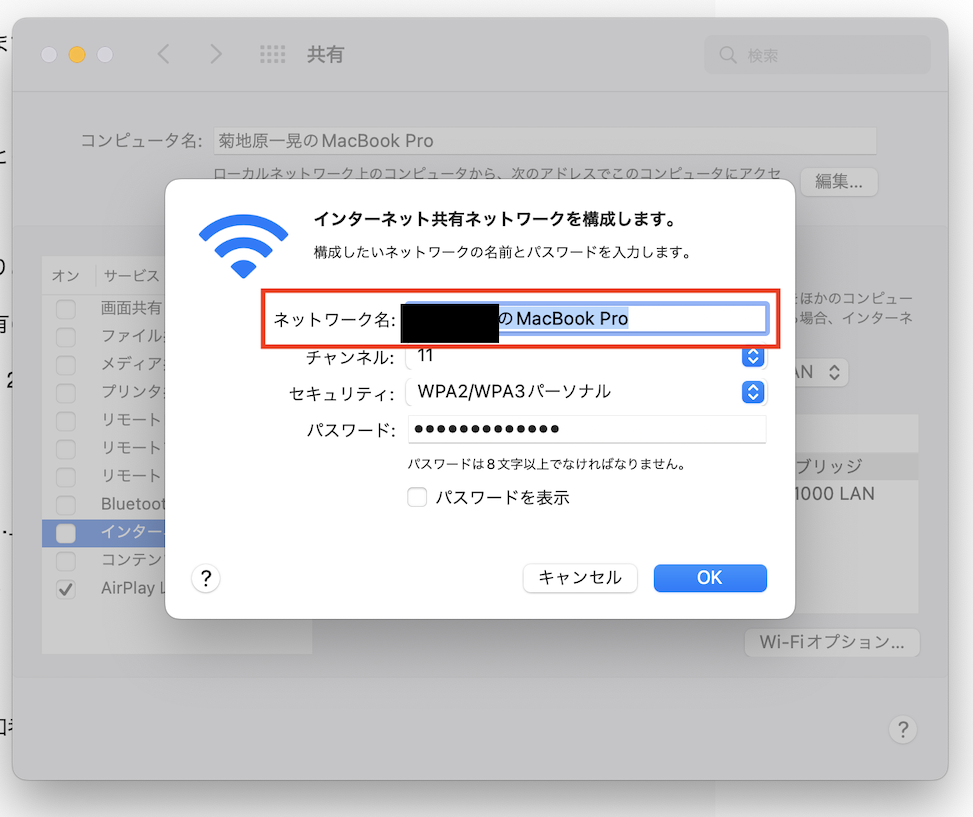The image size is (973, 817).
Task: Click the キャンセル button
Action: [x=580, y=578]
